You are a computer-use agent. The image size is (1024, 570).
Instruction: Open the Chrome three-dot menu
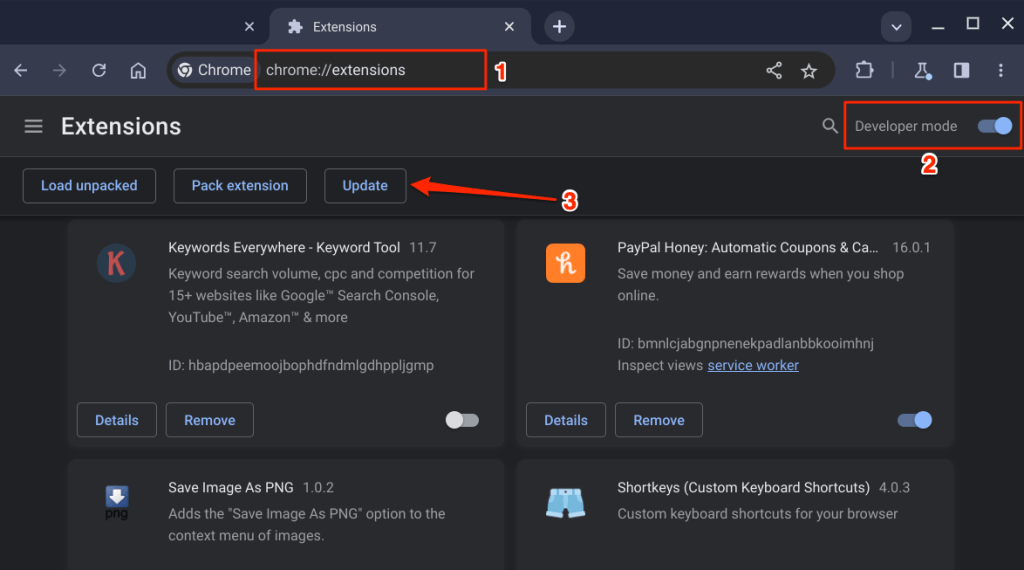tap(1000, 70)
